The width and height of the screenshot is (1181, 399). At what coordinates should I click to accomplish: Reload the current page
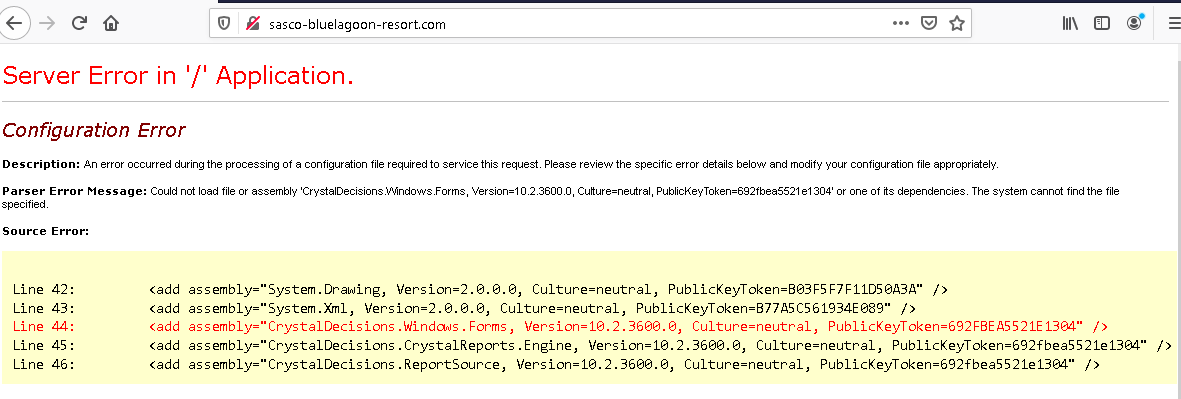point(79,23)
